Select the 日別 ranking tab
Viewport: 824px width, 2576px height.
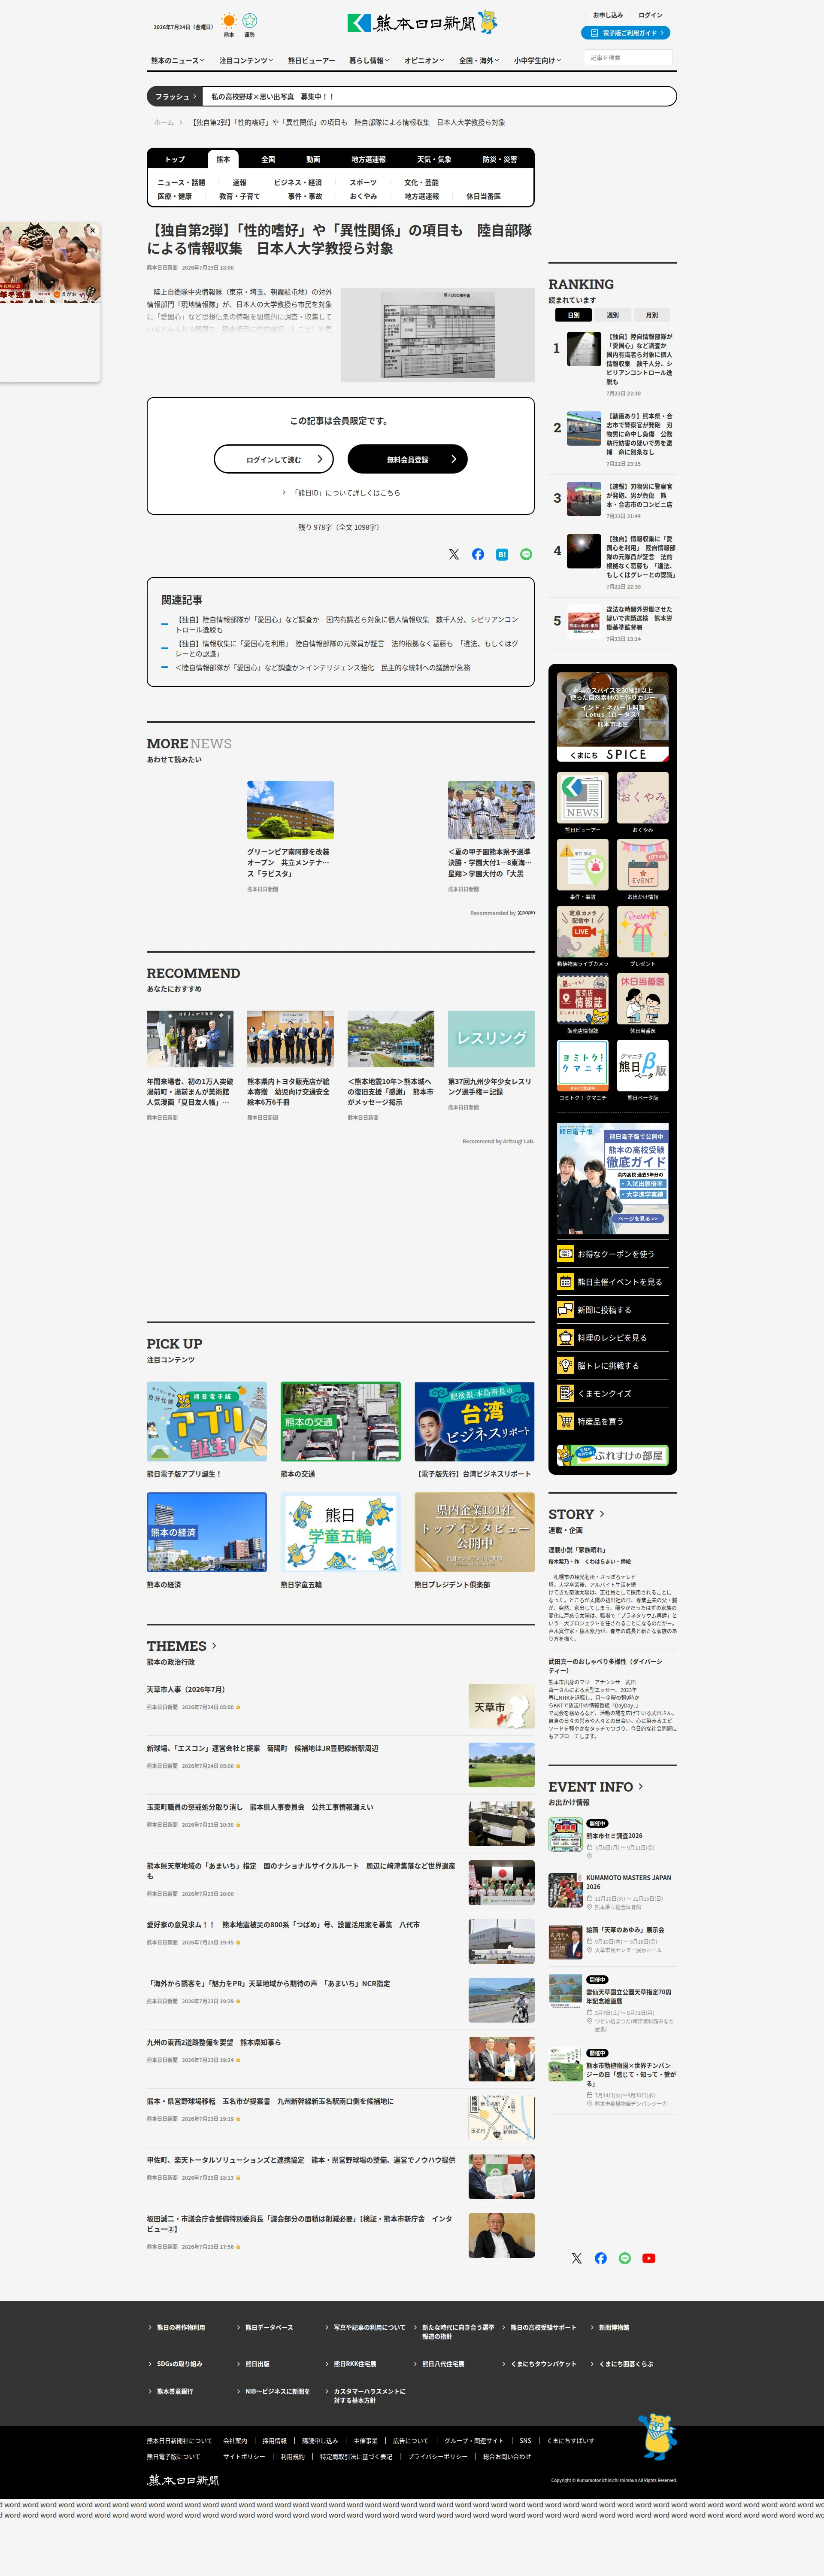pos(574,315)
